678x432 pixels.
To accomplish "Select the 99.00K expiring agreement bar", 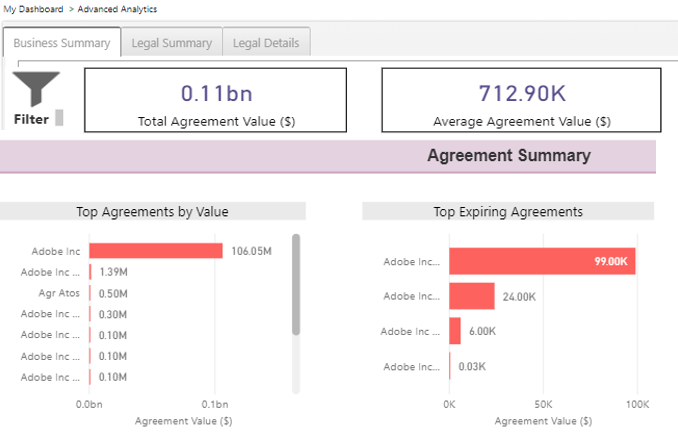I will [x=541, y=262].
